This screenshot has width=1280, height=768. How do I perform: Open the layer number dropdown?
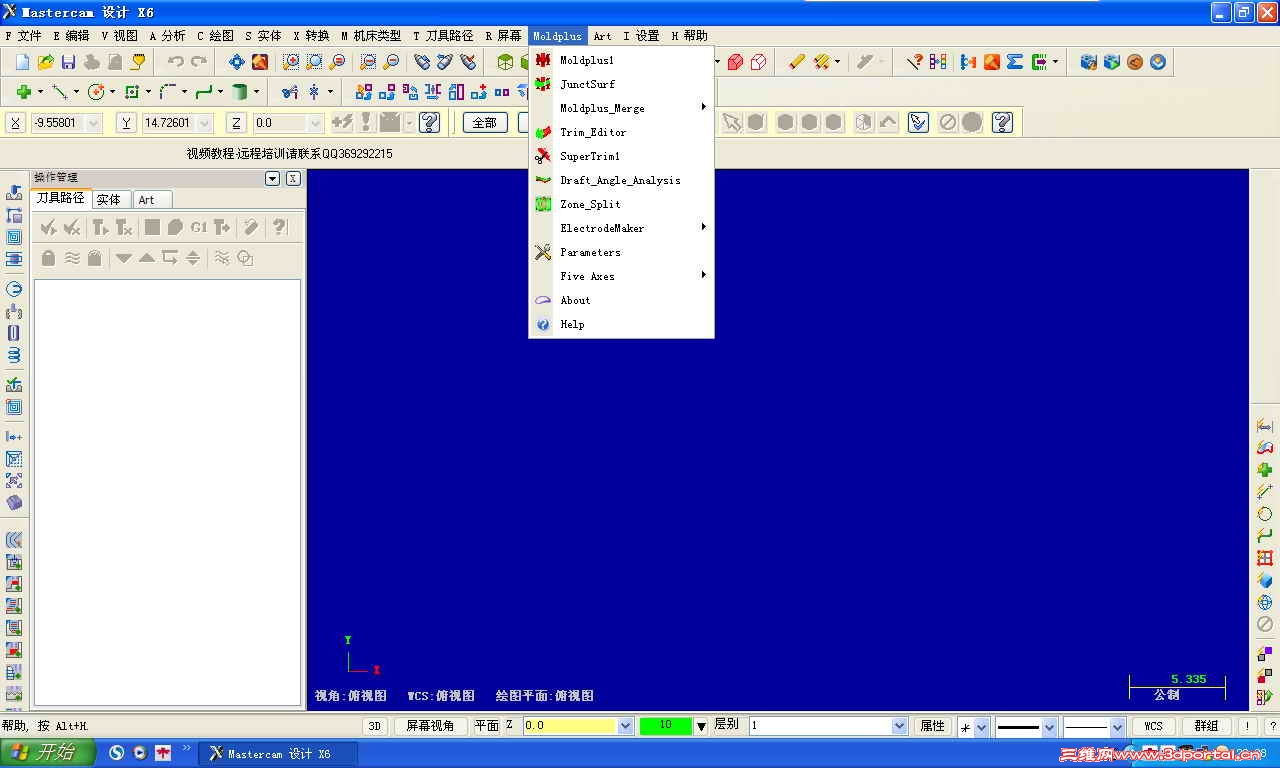899,726
